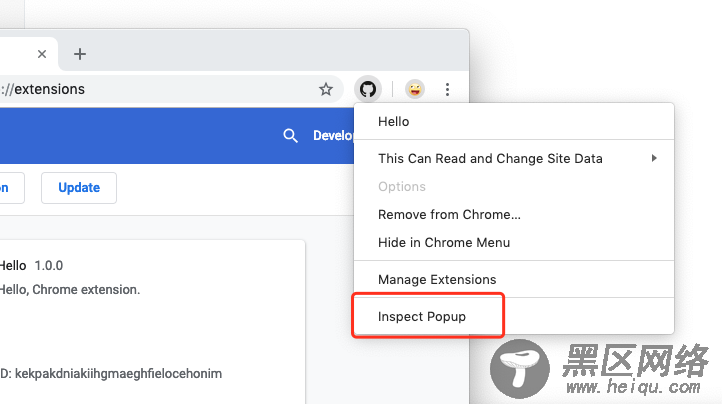Click the Options menu entry
This screenshot has width=722, height=404.
click(x=402, y=187)
